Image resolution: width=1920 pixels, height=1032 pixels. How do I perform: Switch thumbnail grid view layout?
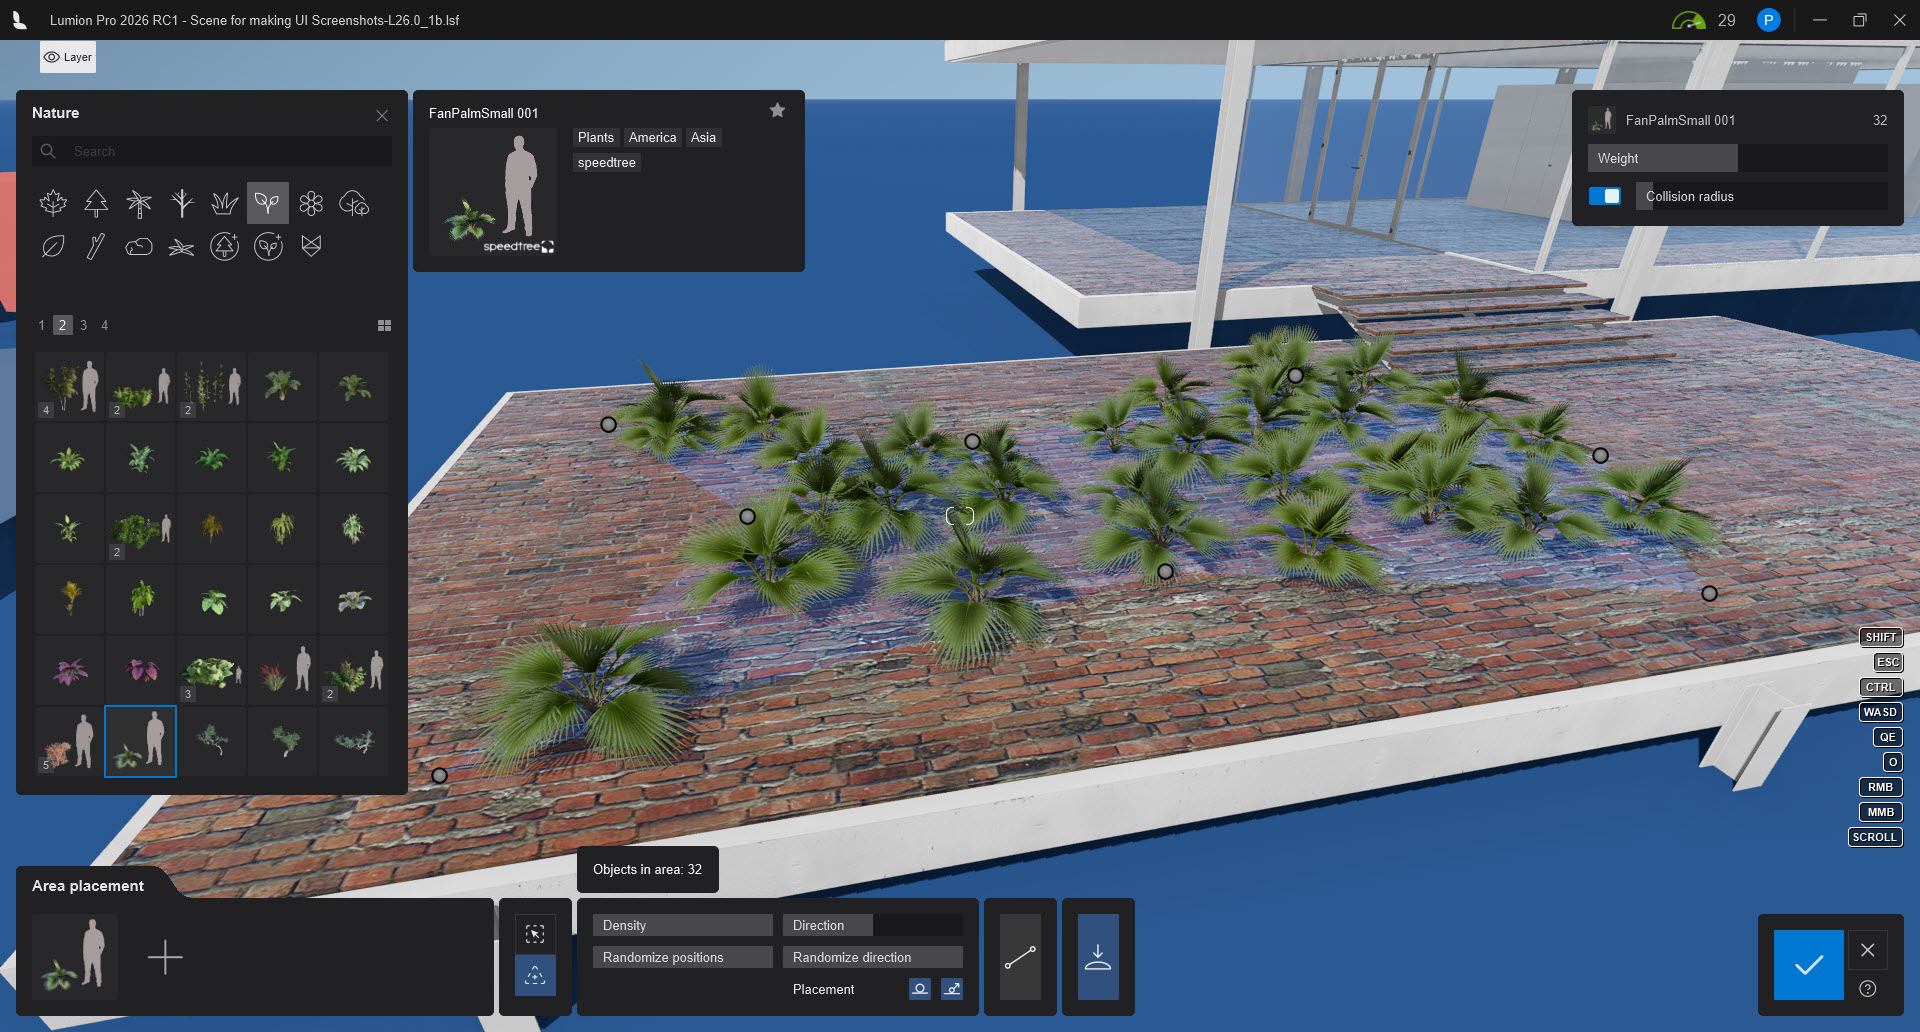384,326
